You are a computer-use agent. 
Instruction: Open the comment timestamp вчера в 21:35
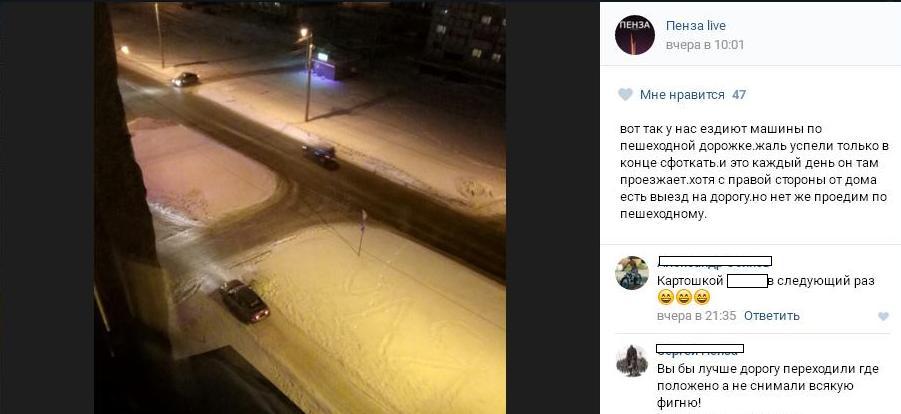tap(696, 316)
